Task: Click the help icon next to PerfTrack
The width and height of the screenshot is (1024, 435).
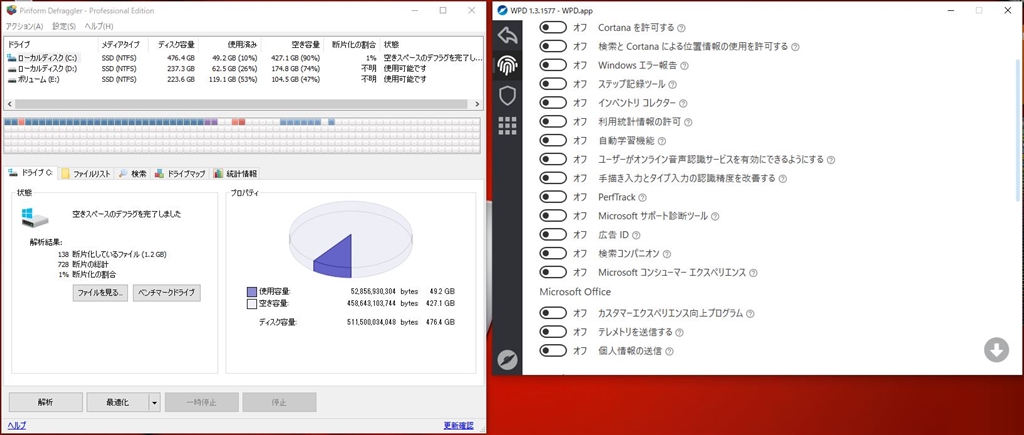Action: click(x=643, y=197)
